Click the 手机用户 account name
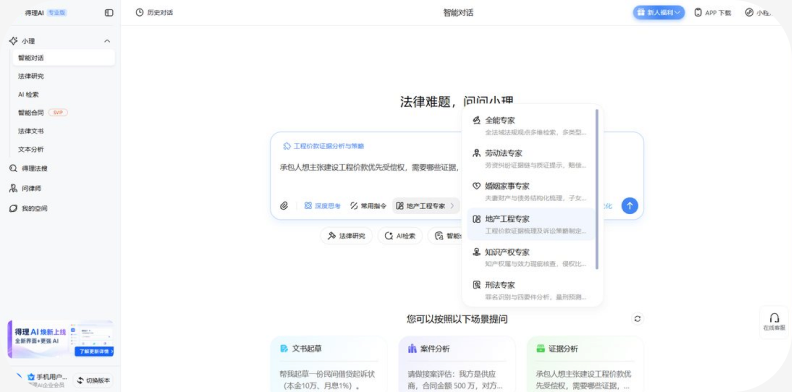This screenshot has height=392, width=792. point(52,377)
